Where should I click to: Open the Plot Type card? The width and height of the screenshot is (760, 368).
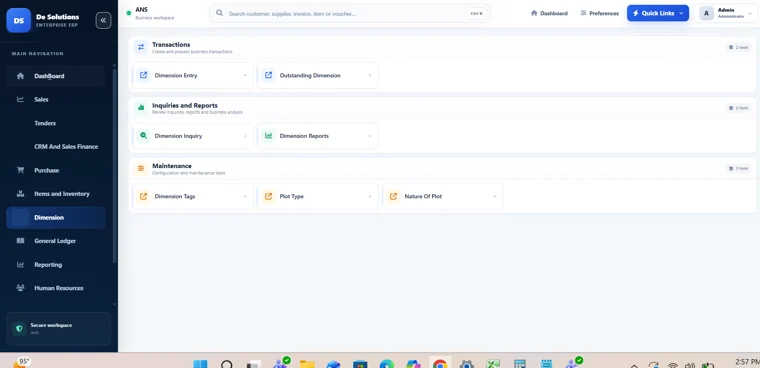[x=318, y=197]
